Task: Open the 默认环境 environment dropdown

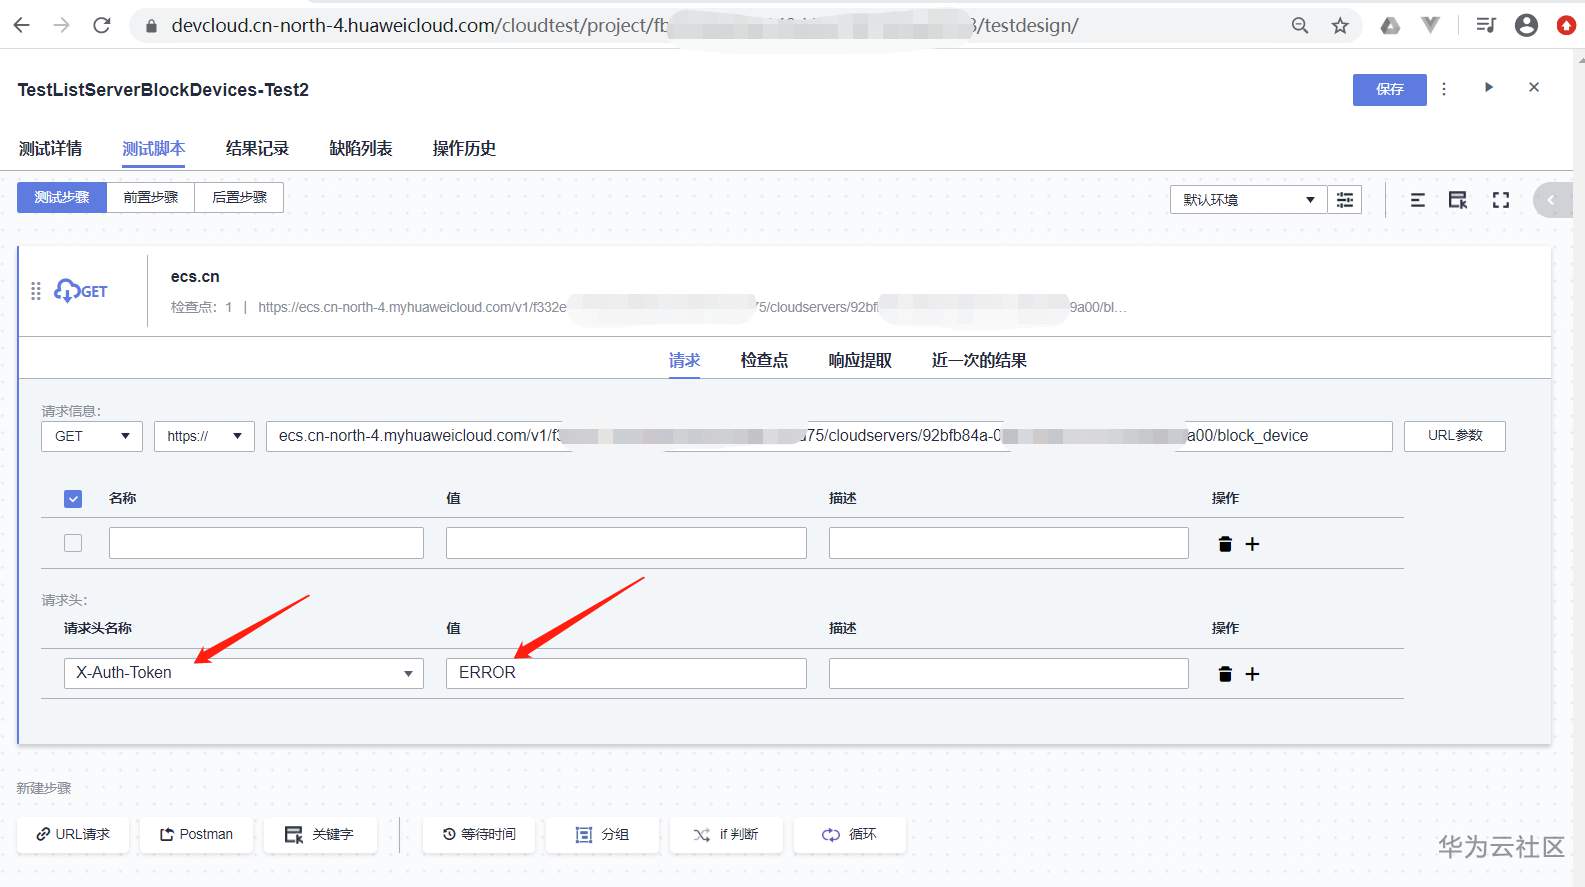Action: tap(1248, 200)
